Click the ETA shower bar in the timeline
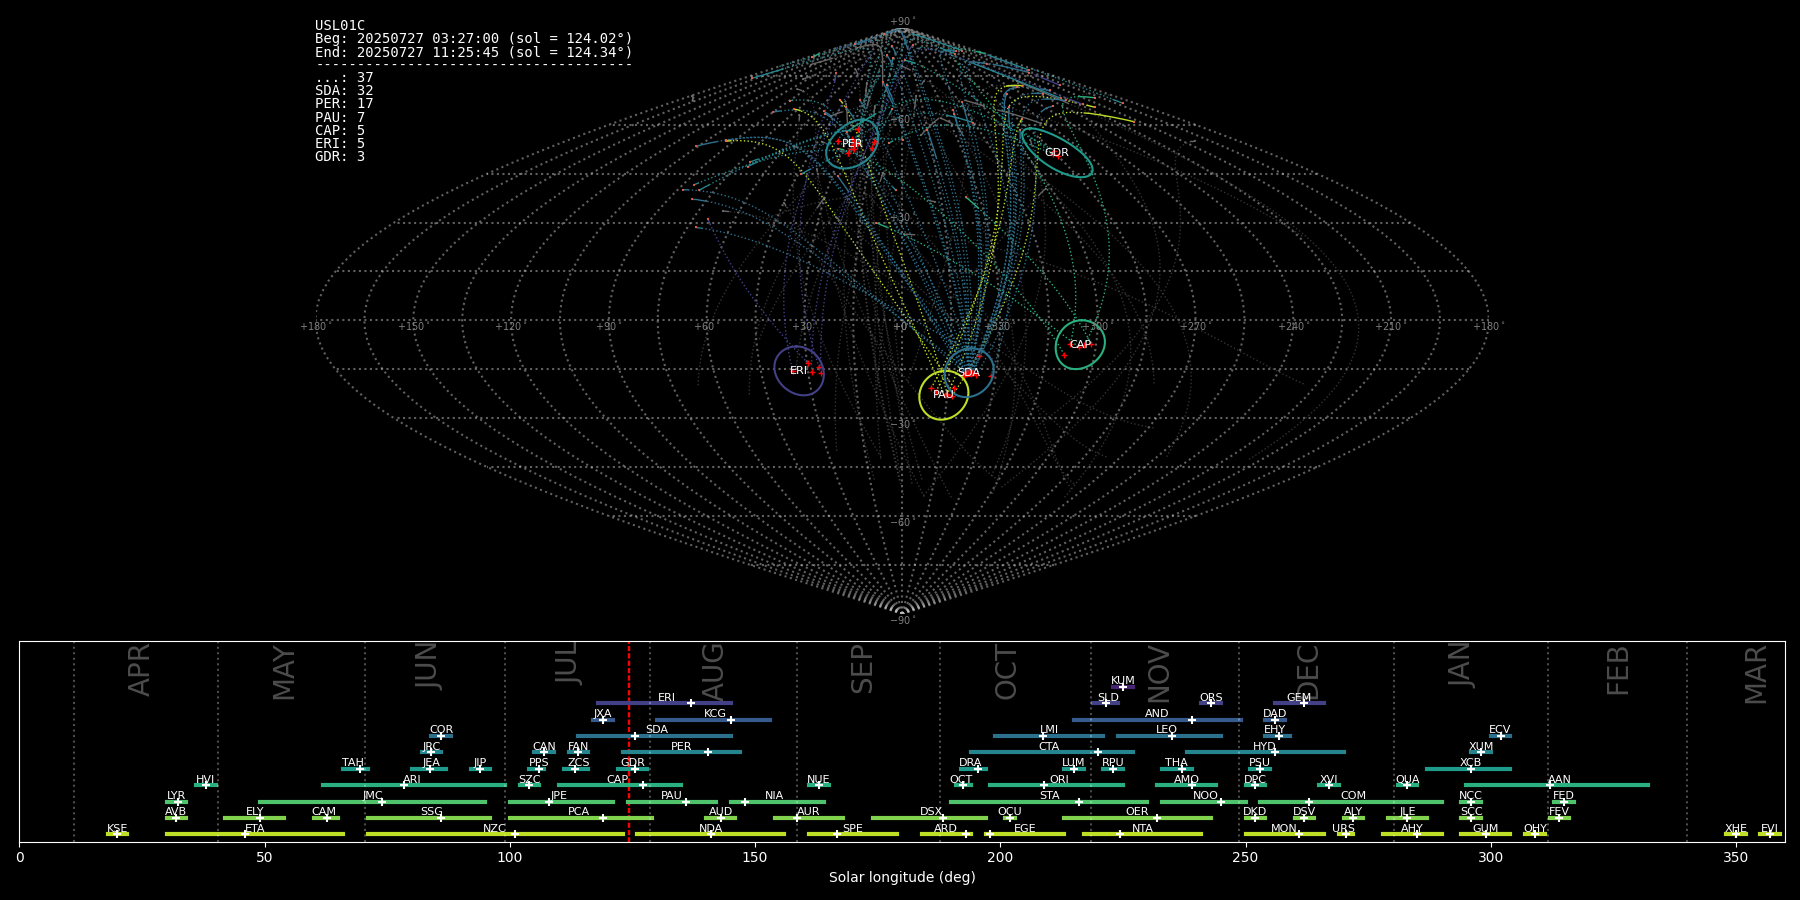 point(255,834)
